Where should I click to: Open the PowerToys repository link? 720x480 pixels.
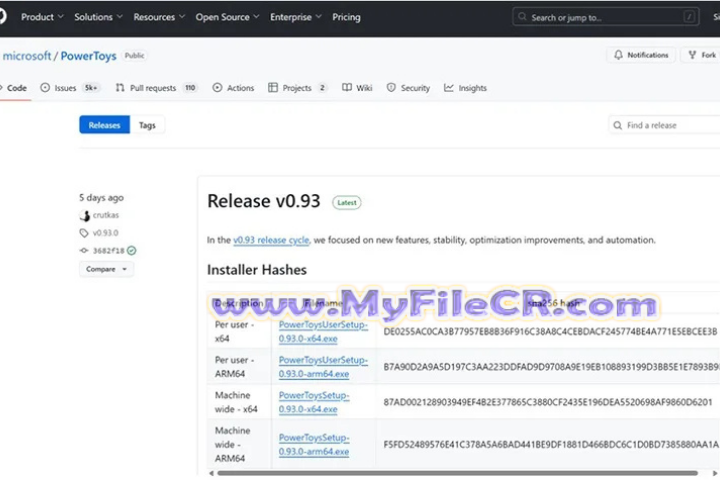point(89,56)
